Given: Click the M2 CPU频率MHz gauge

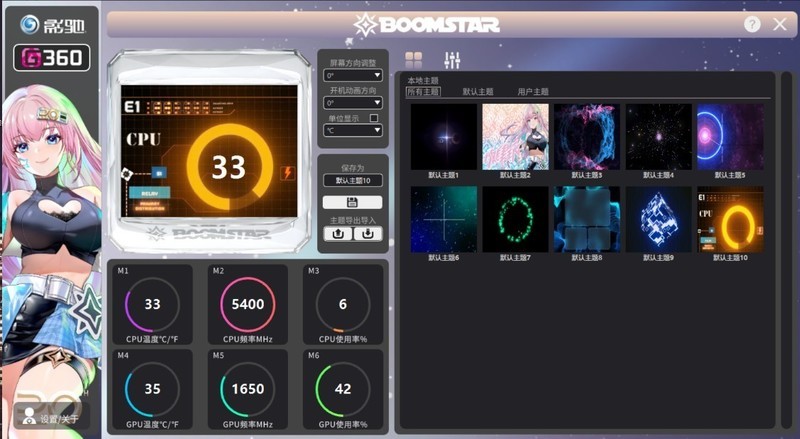Looking at the screenshot, I should point(248,305).
